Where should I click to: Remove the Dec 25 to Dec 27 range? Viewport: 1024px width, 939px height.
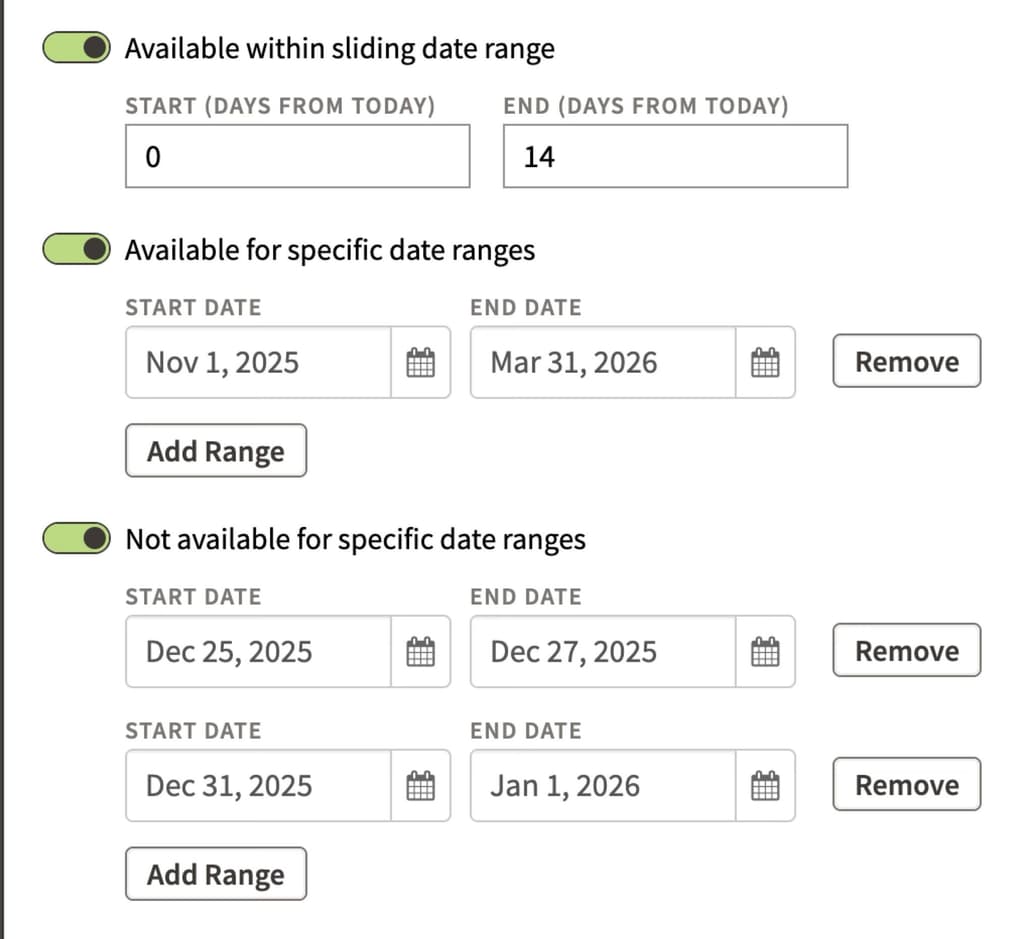tap(905, 650)
